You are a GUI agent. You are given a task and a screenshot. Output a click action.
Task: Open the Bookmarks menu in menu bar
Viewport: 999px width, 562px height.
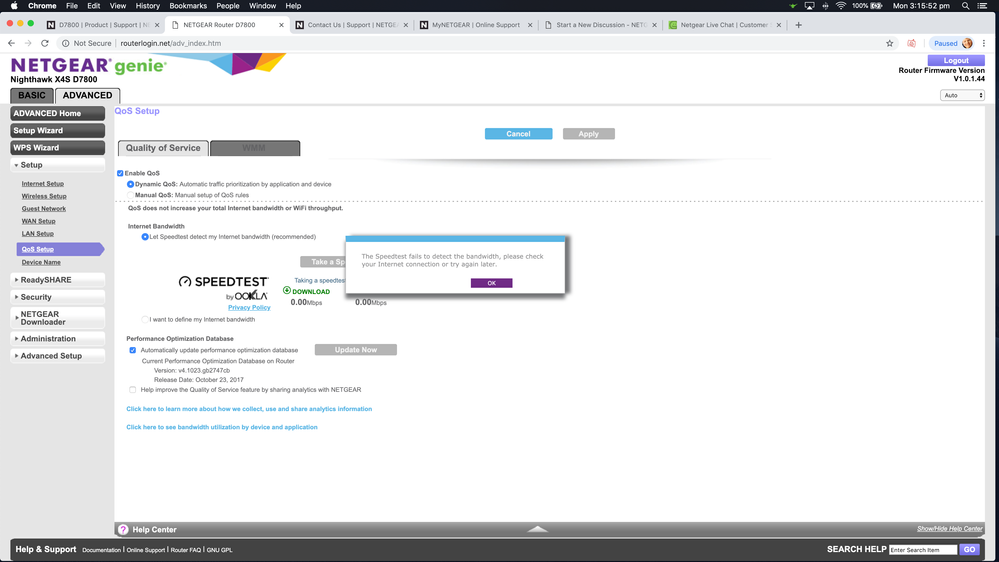[x=188, y=6]
